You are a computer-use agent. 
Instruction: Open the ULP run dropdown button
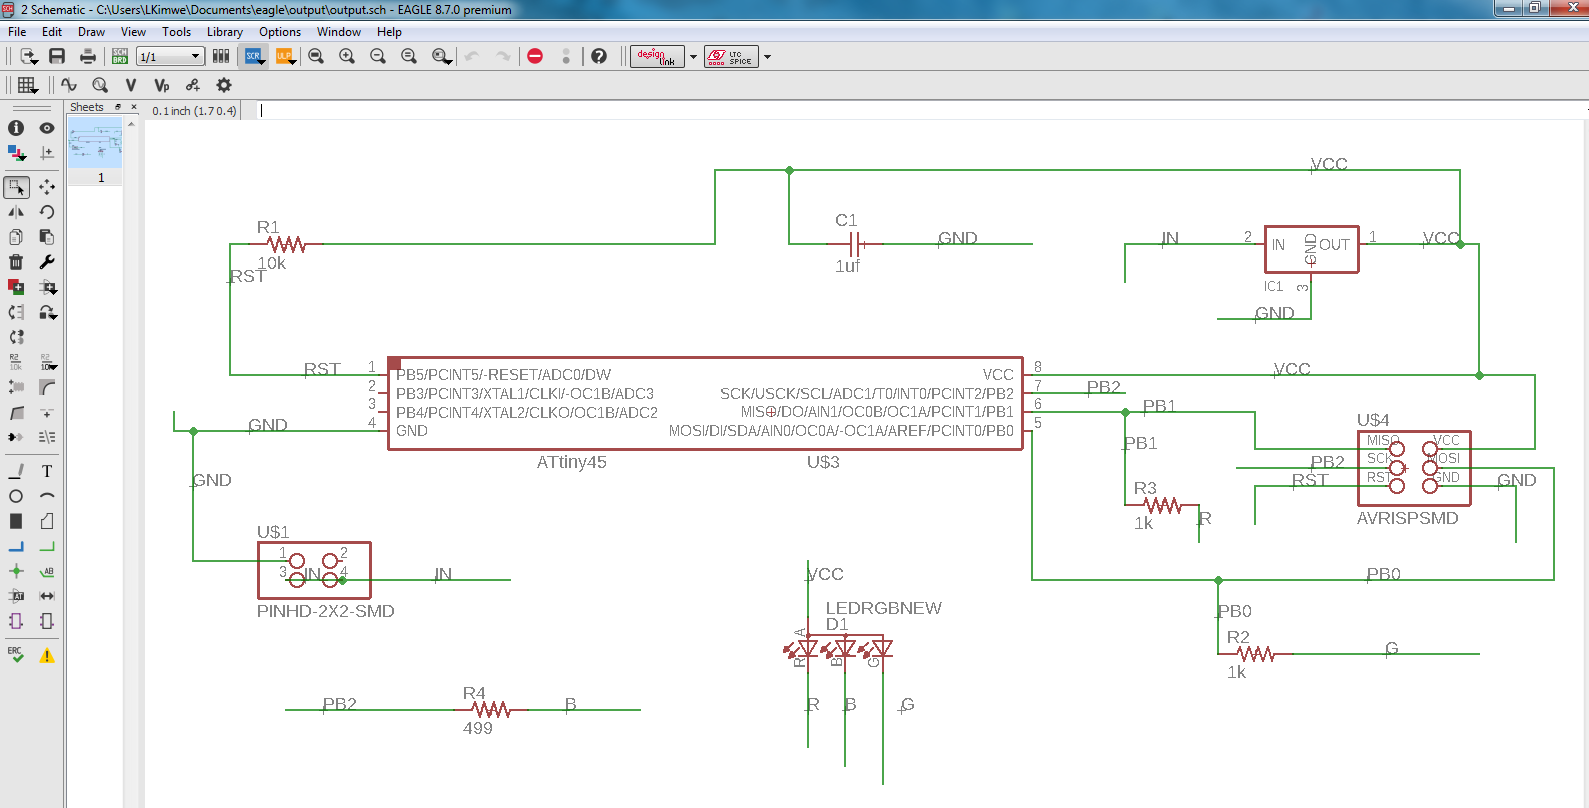286,56
